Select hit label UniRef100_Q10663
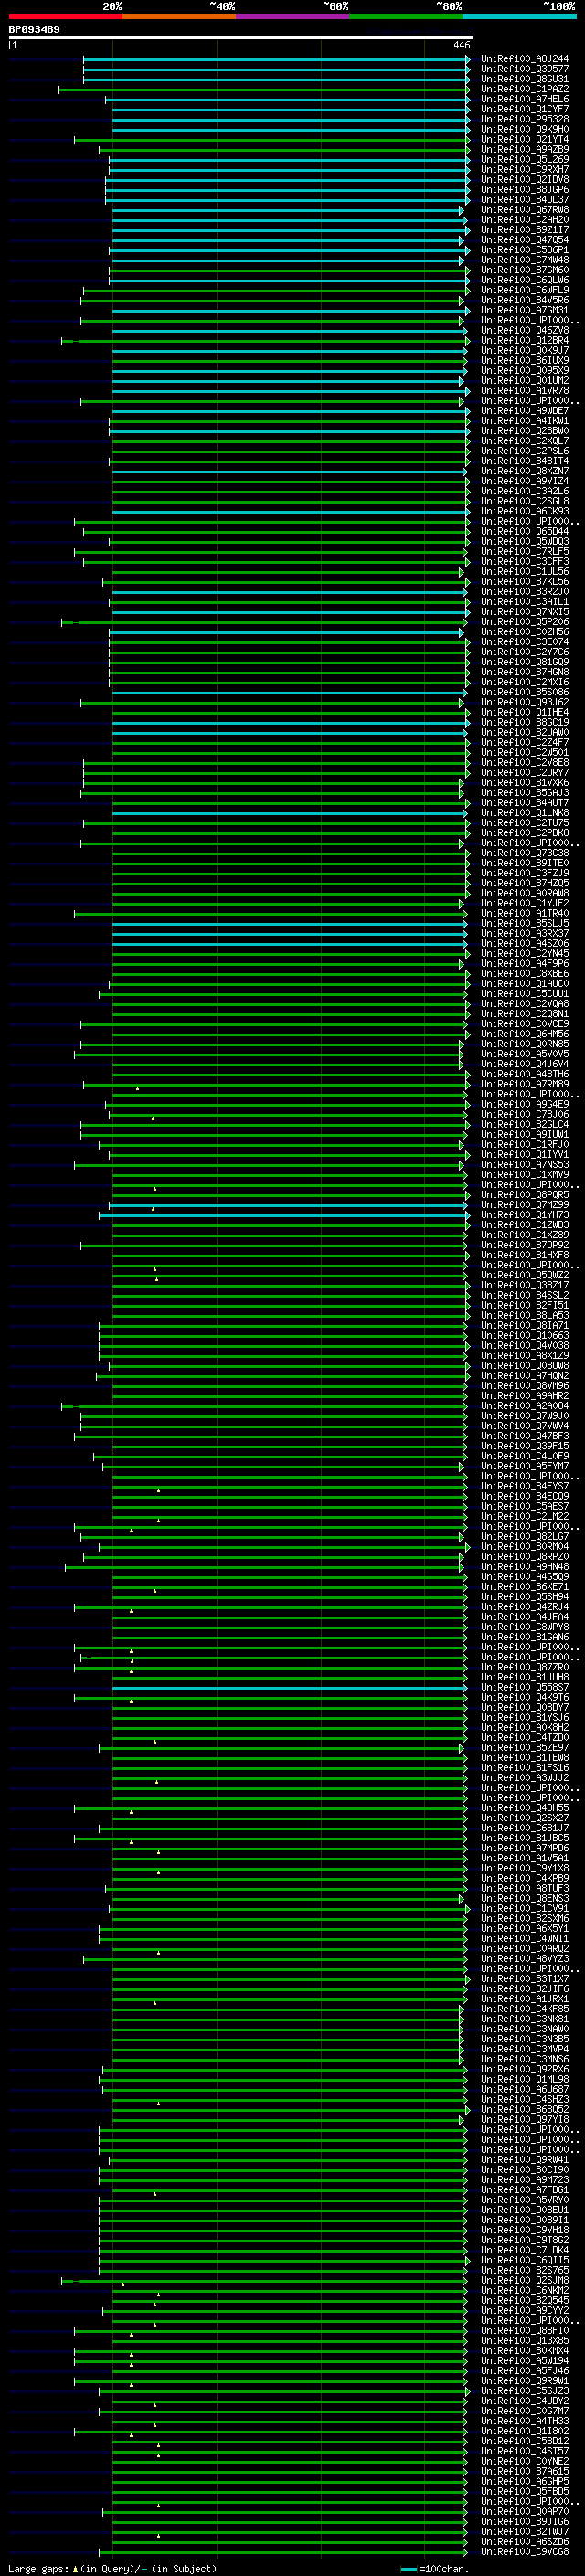The width and height of the screenshot is (585, 2576). tap(524, 1335)
